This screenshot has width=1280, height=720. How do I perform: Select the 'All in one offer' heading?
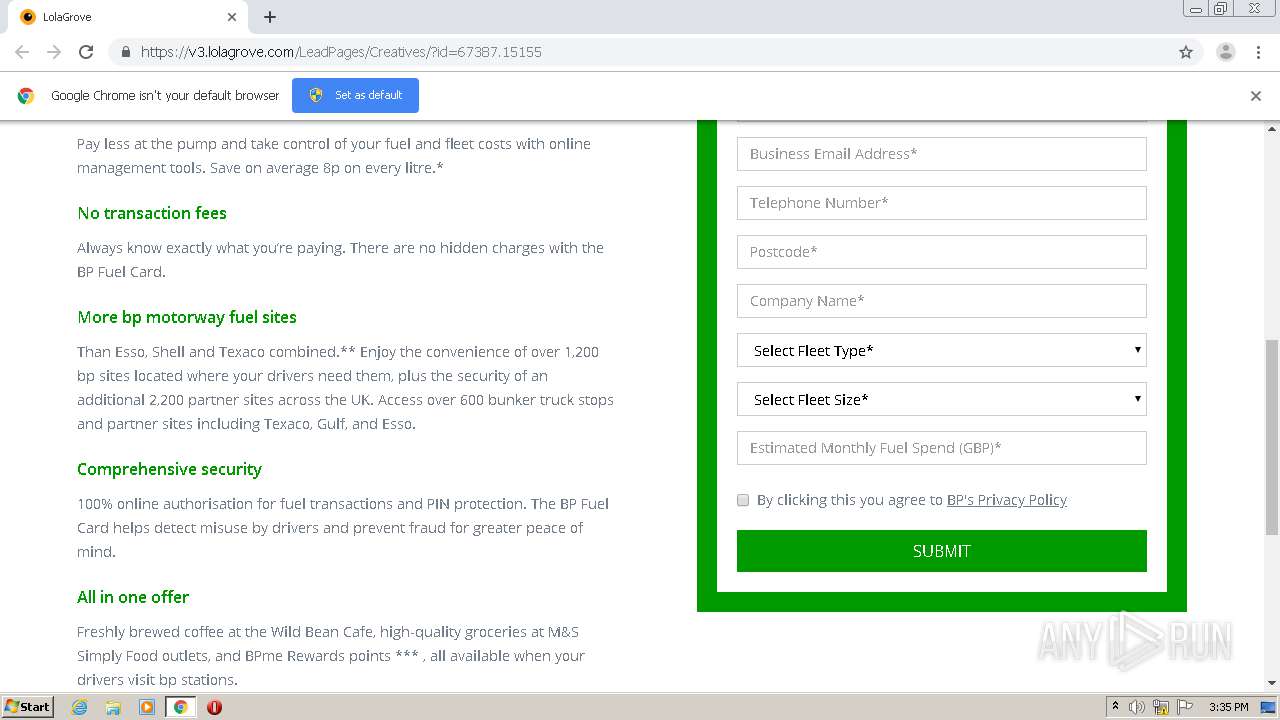133,597
